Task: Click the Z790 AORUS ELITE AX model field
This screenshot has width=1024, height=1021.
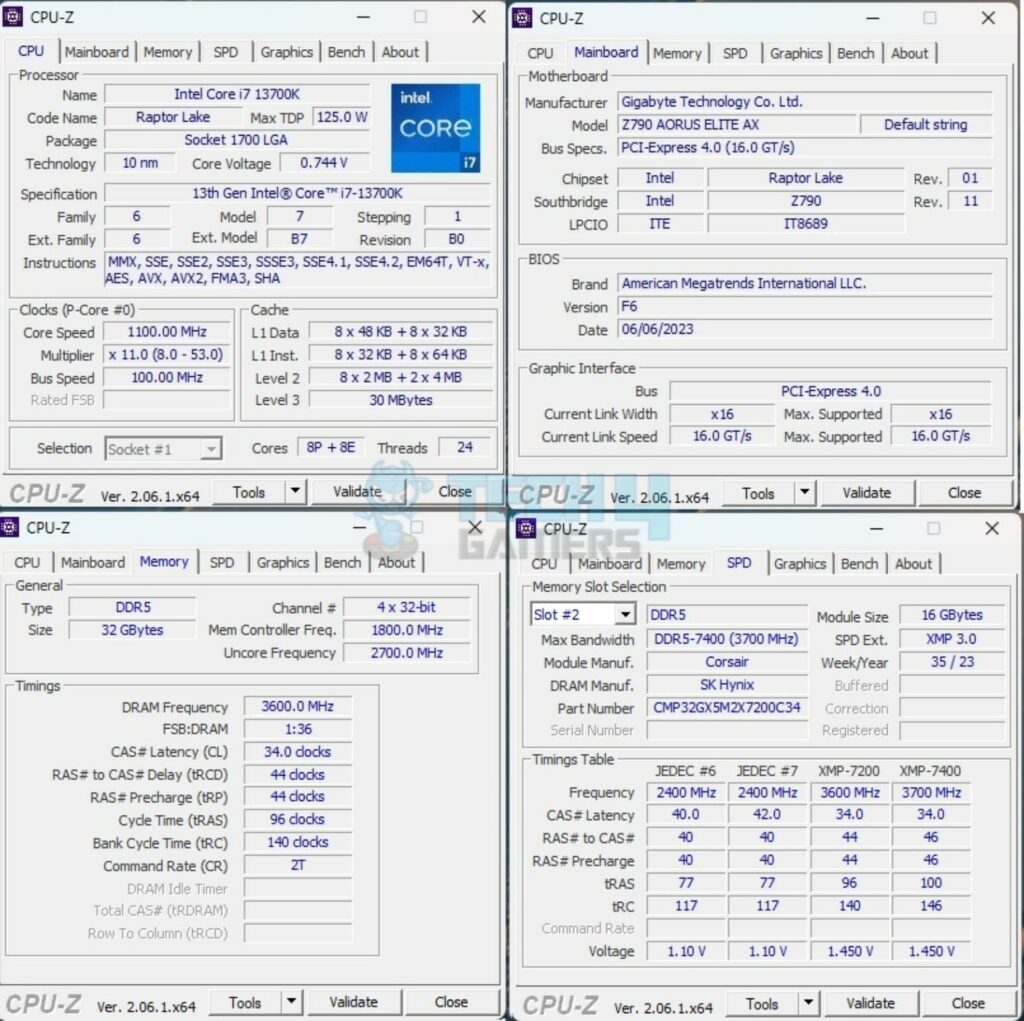Action: 737,124
